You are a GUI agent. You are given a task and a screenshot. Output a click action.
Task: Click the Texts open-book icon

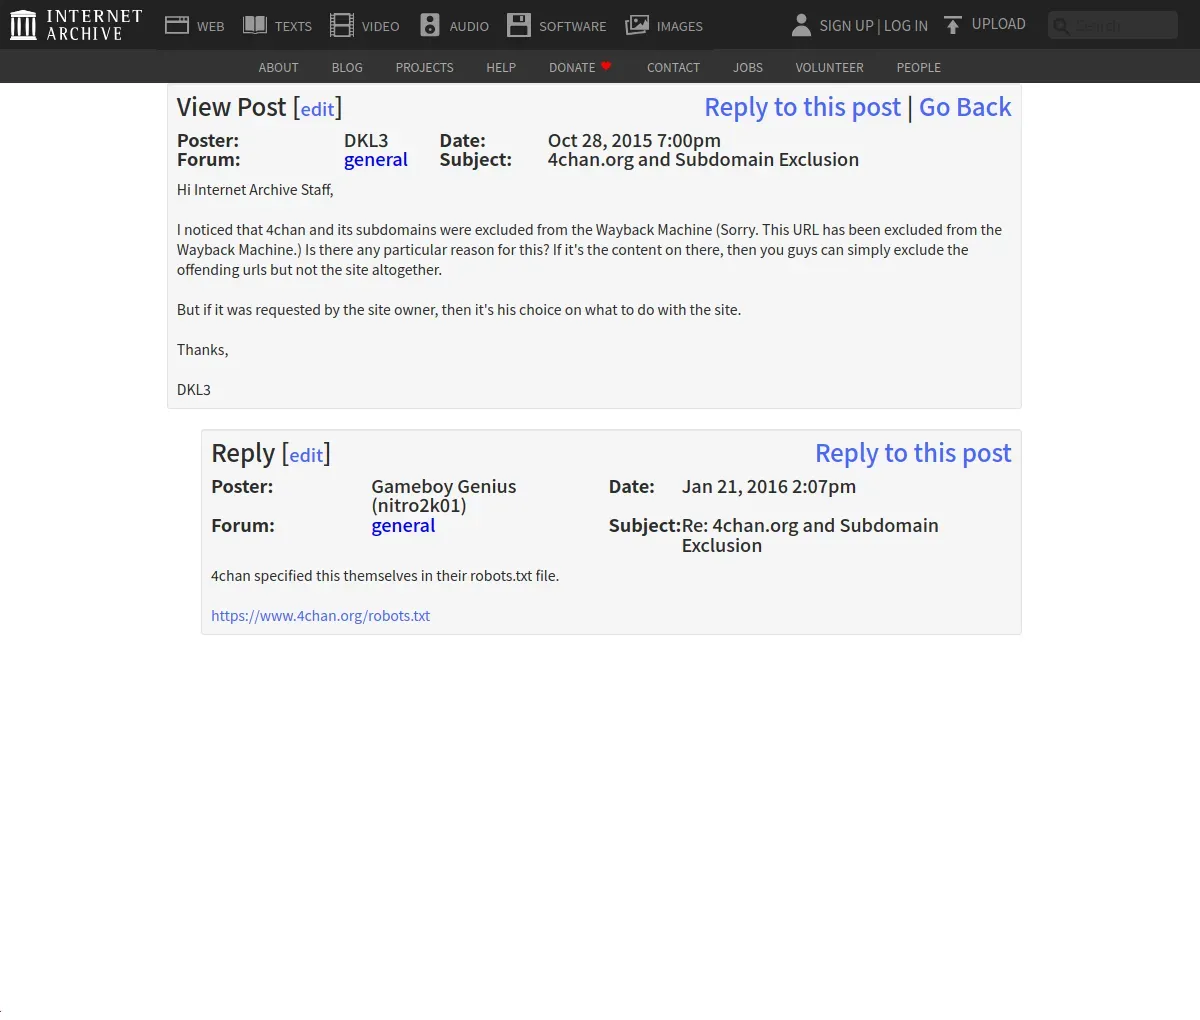point(255,25)
